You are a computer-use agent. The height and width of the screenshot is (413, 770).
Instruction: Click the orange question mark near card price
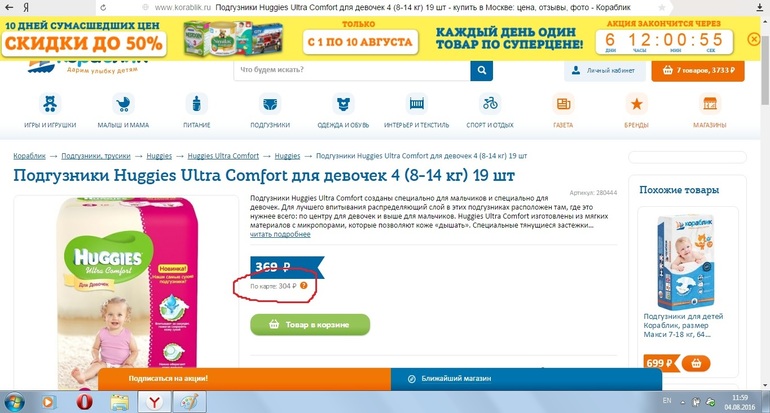pyautogui.click(x=304, y=285)
